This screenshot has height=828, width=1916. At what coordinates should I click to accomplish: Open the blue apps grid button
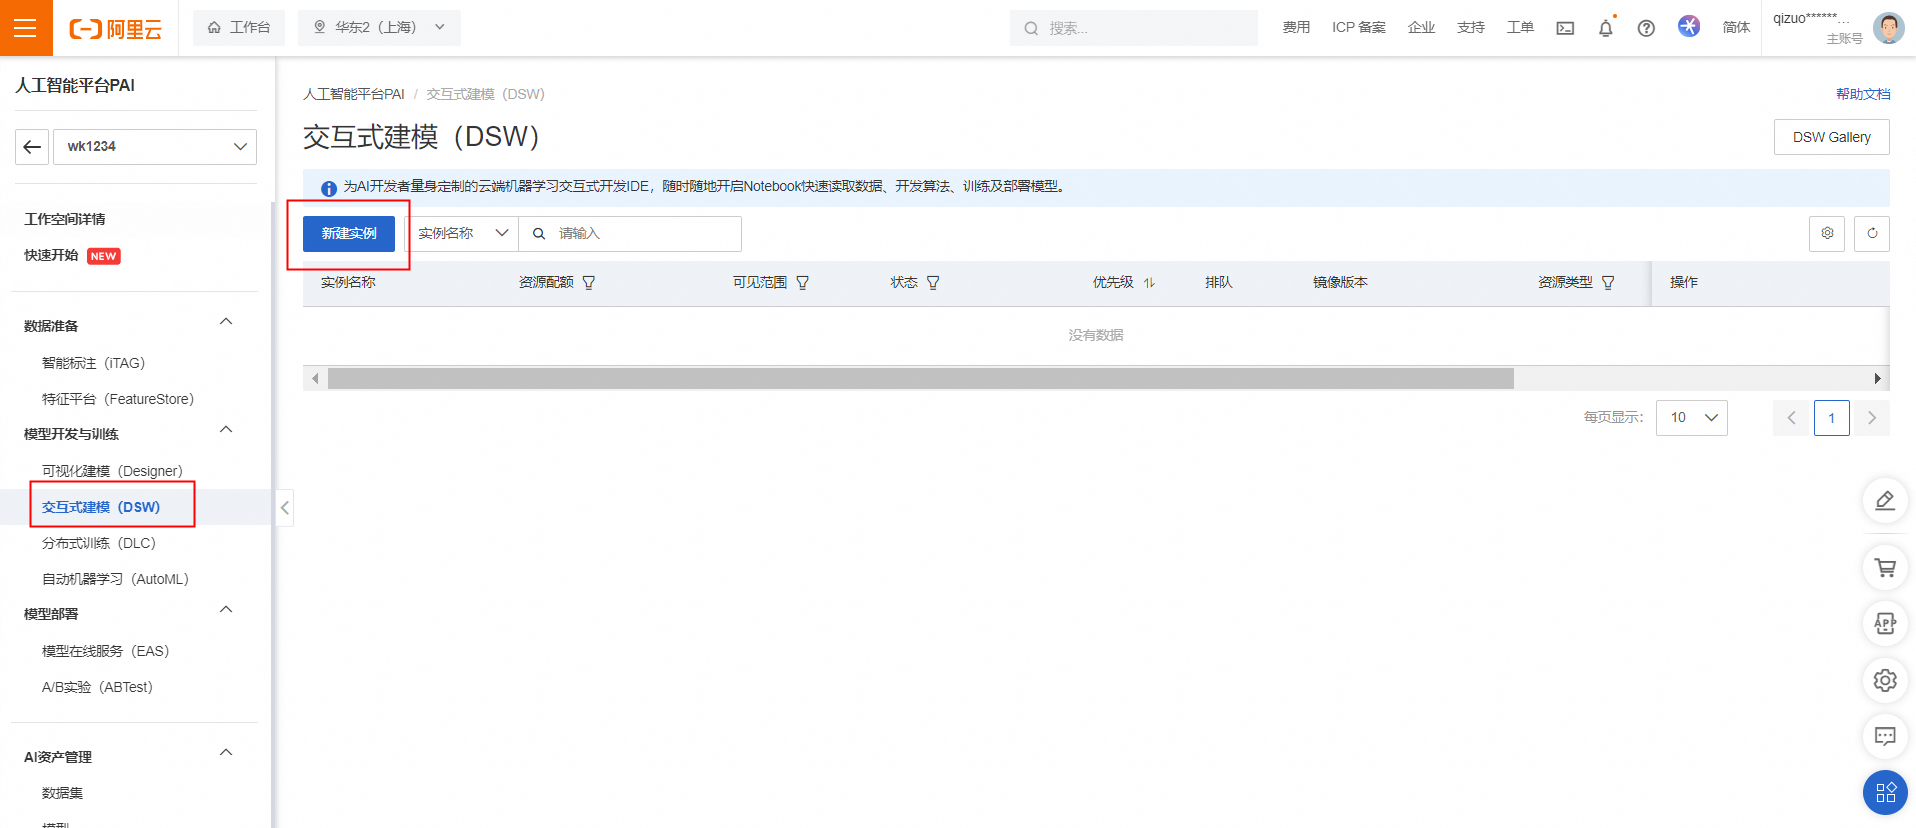pos(1885,793)
